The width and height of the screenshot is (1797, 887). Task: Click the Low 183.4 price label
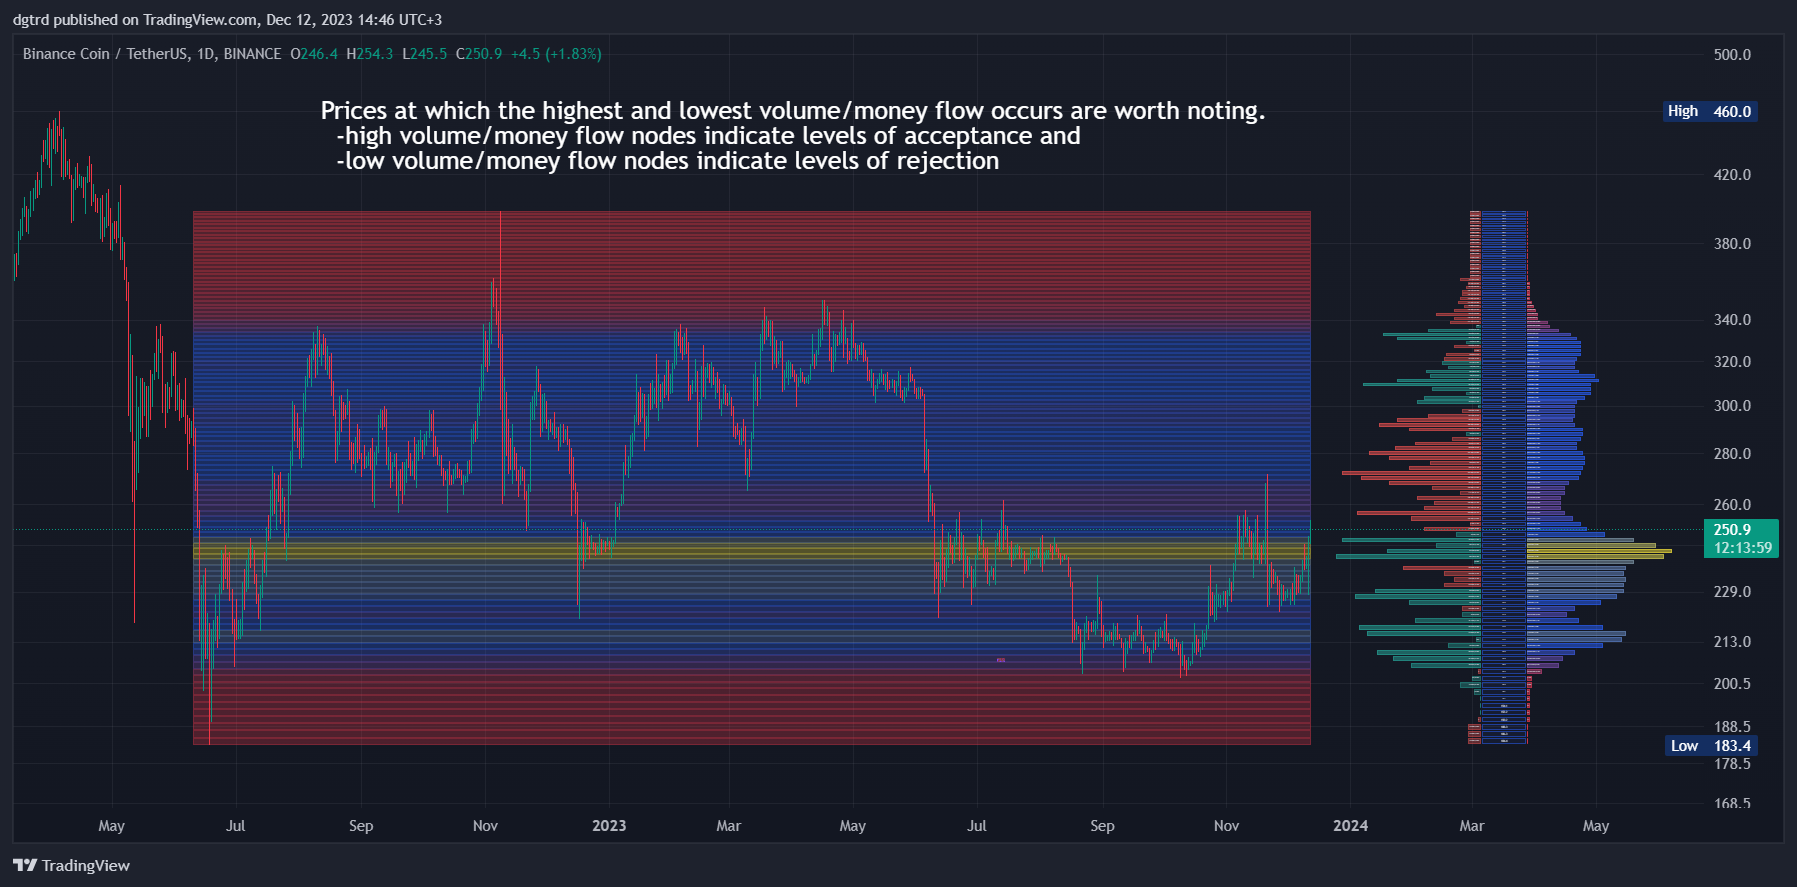1712,746
